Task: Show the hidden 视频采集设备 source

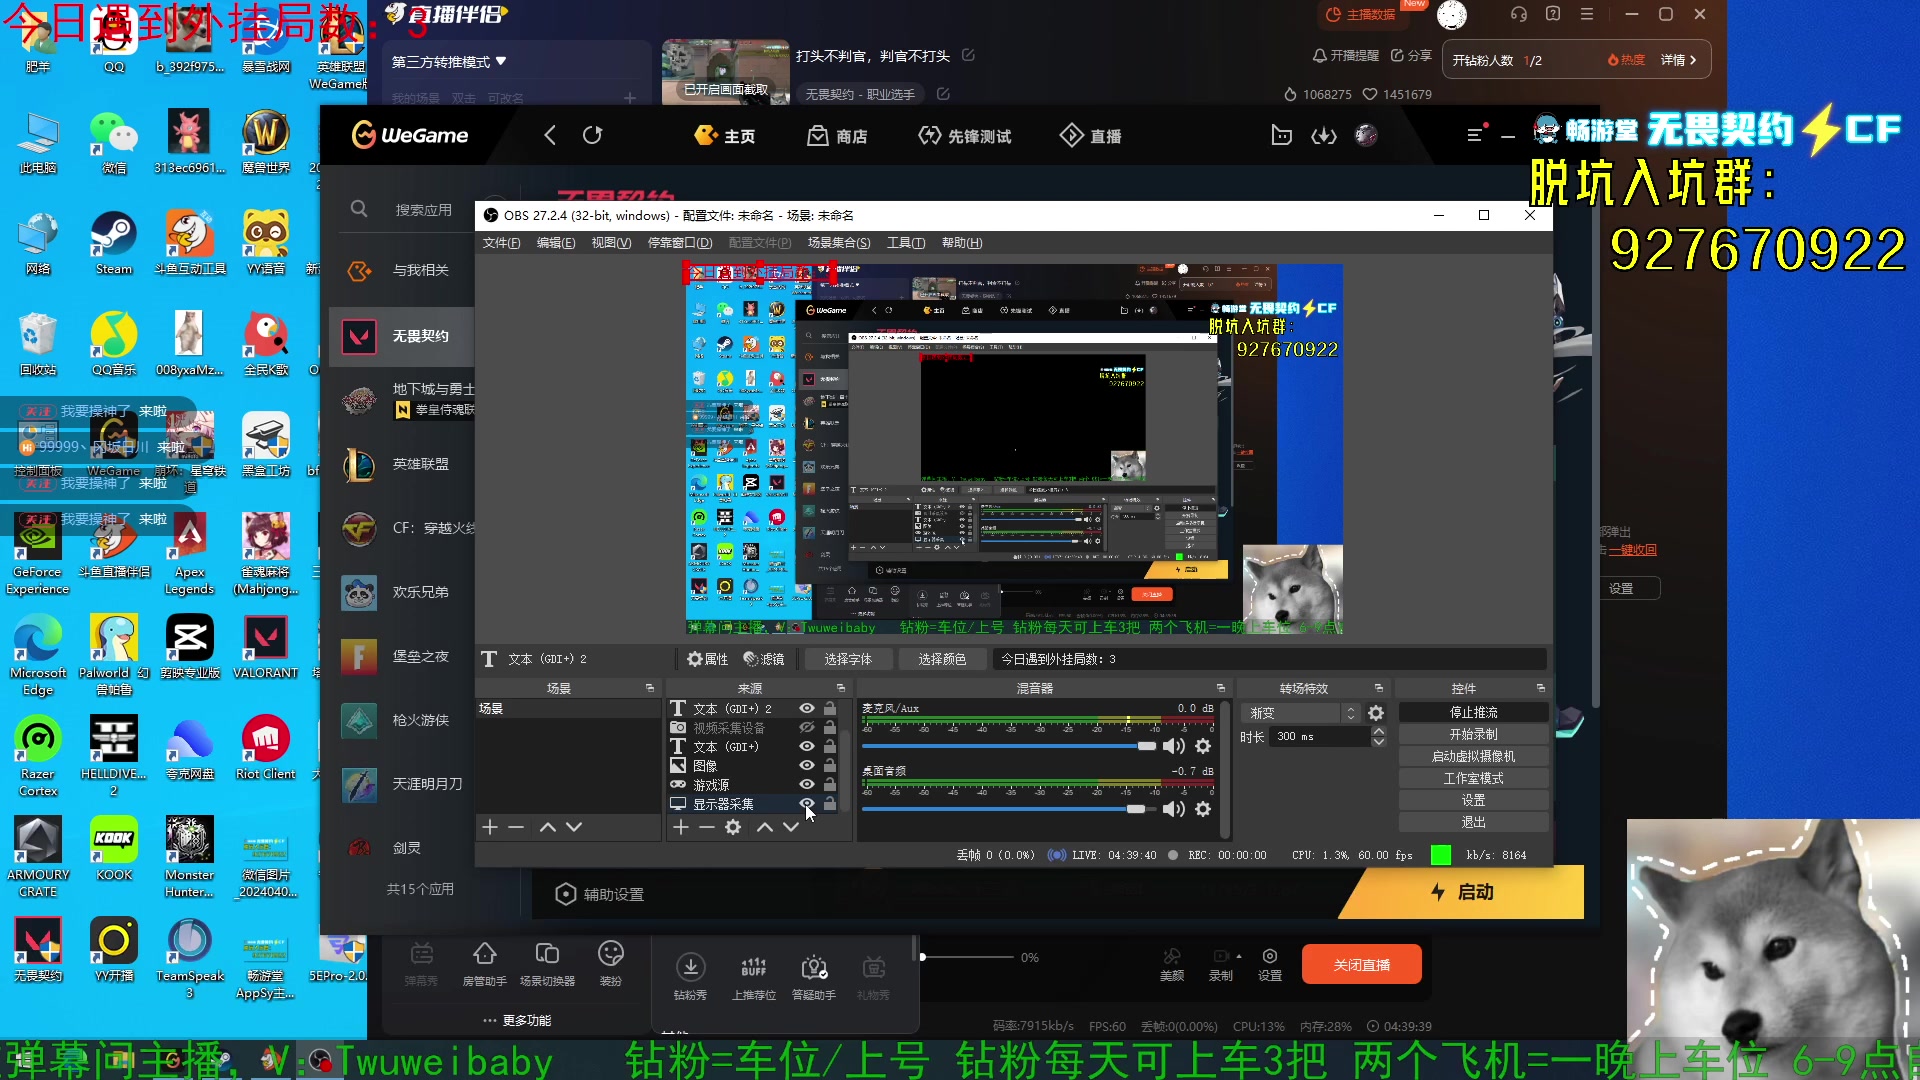Action: point(806,727)
